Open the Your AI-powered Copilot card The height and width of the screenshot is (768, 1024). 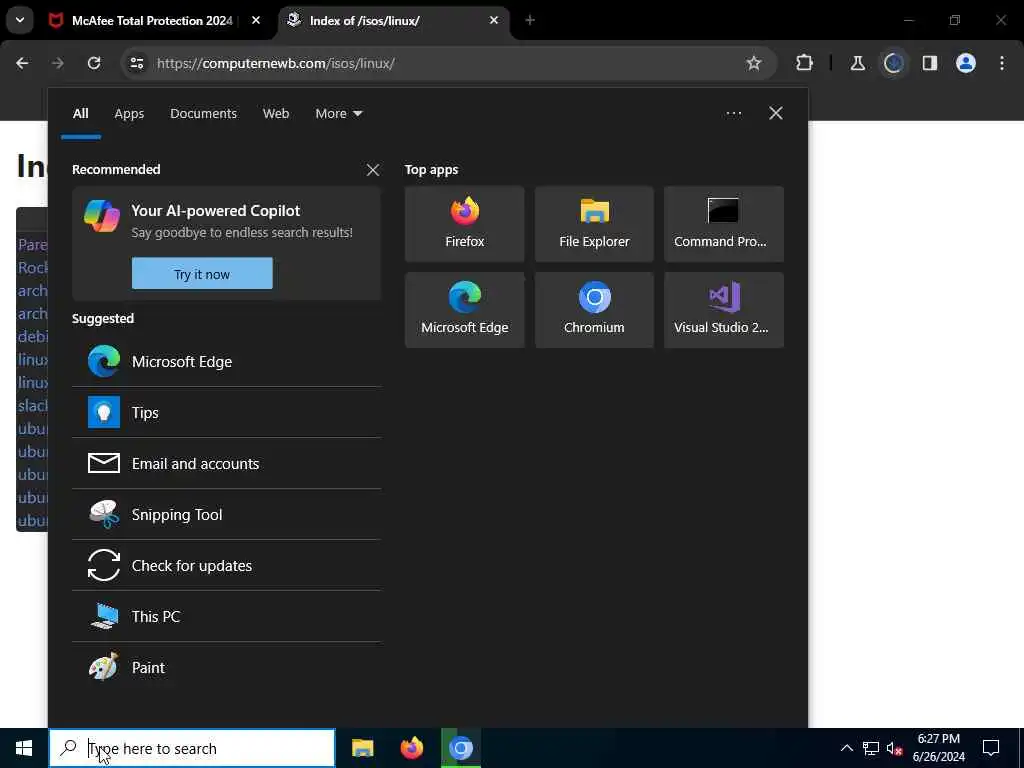click(x=226, y=244)
